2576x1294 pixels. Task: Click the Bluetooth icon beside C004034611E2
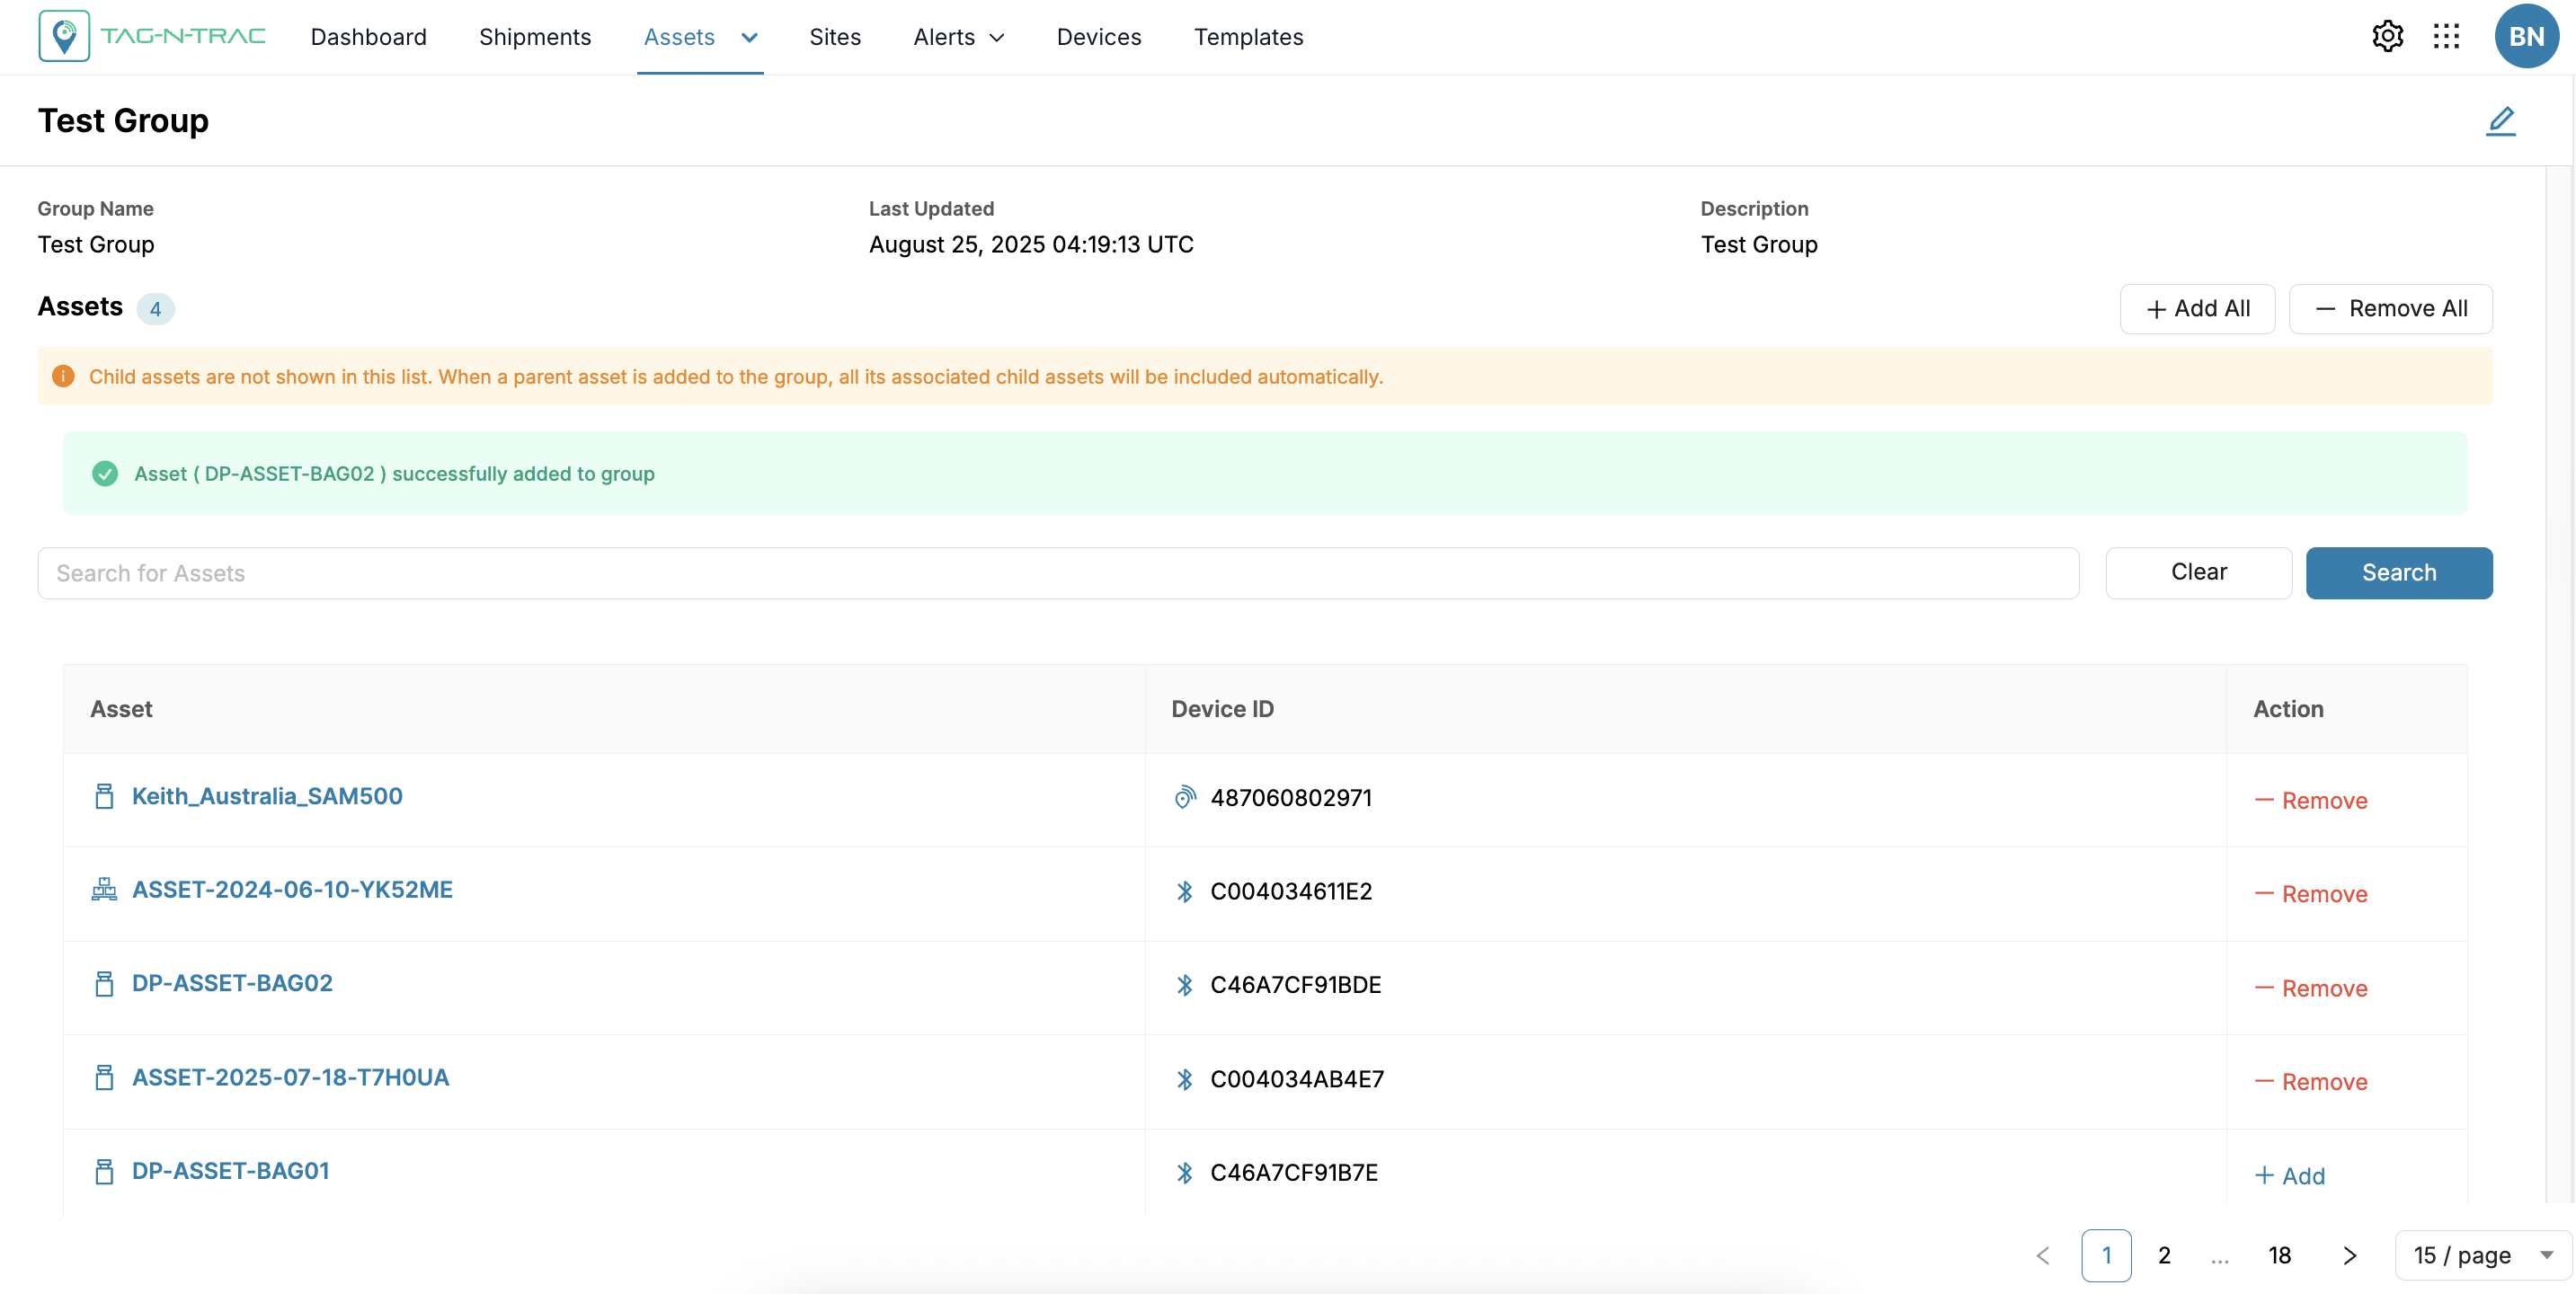[1185, 891]
